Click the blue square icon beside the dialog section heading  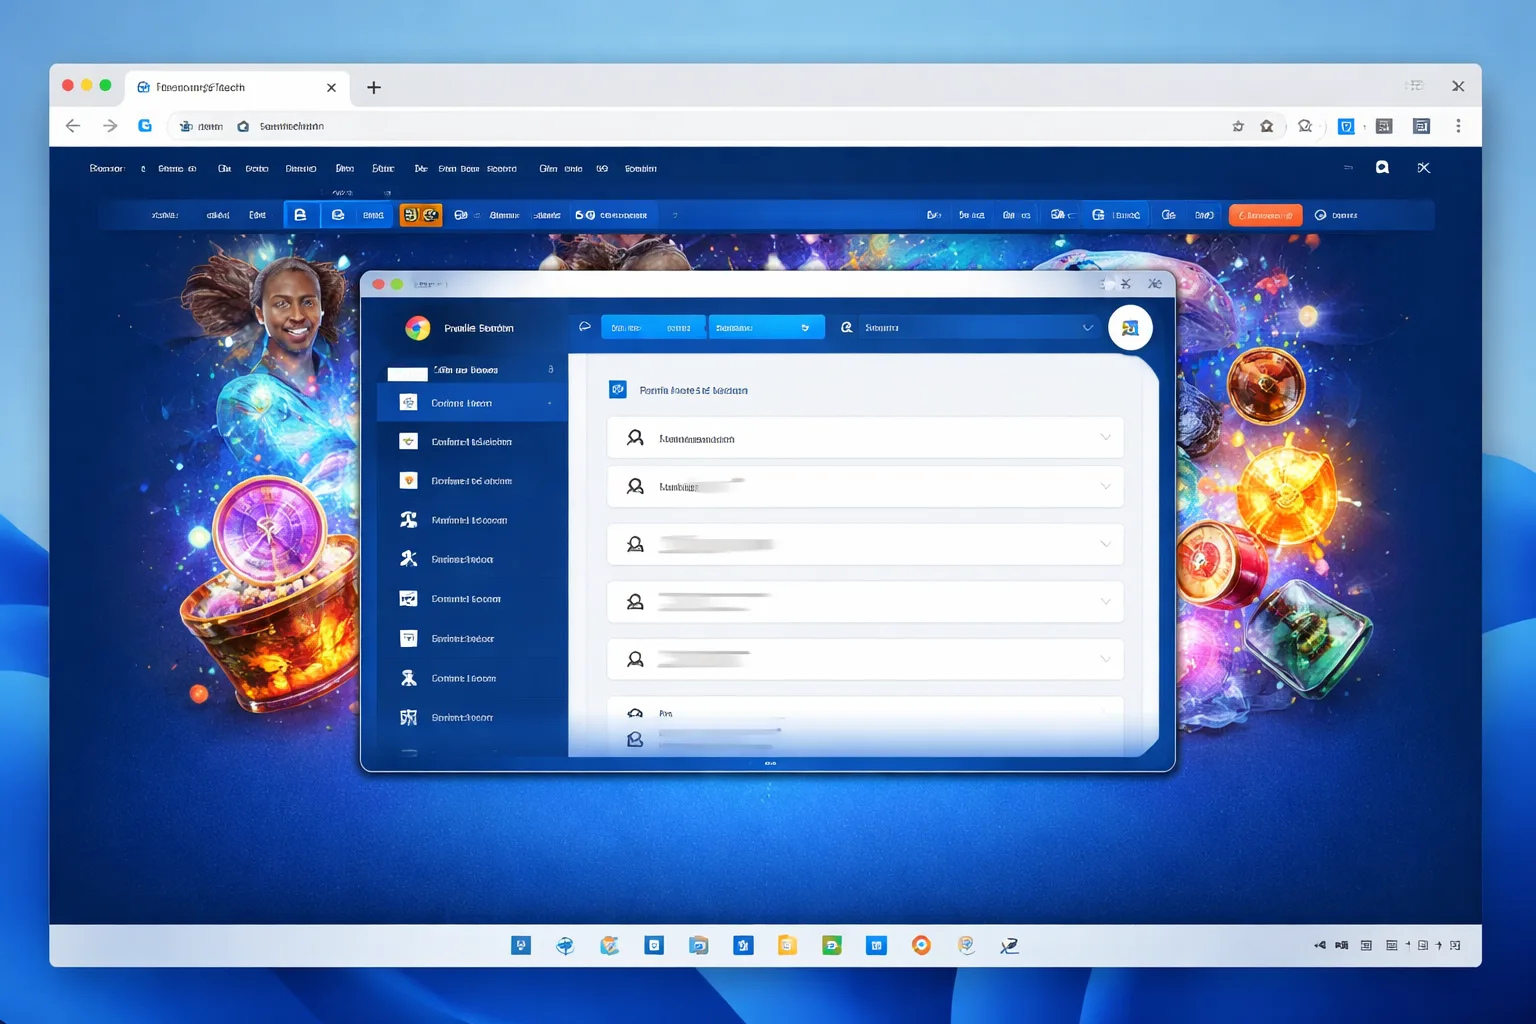(618, 389)
